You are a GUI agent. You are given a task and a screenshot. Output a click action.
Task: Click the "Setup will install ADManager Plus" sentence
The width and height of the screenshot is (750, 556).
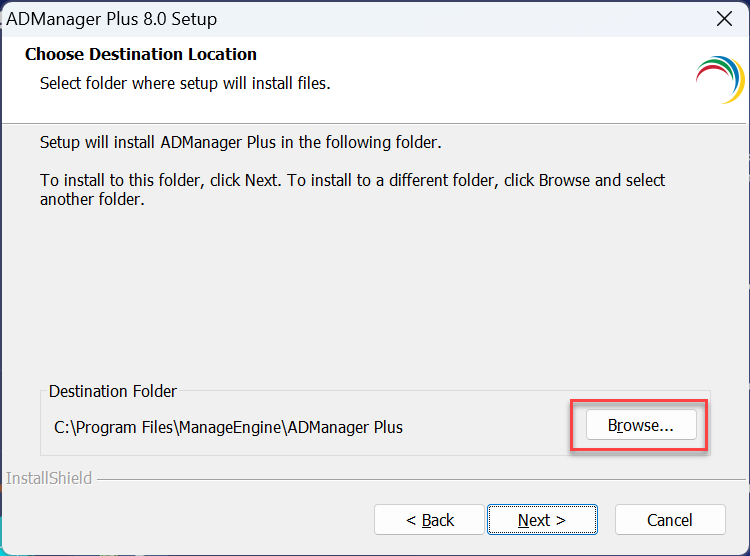click(x=240, y=142)
